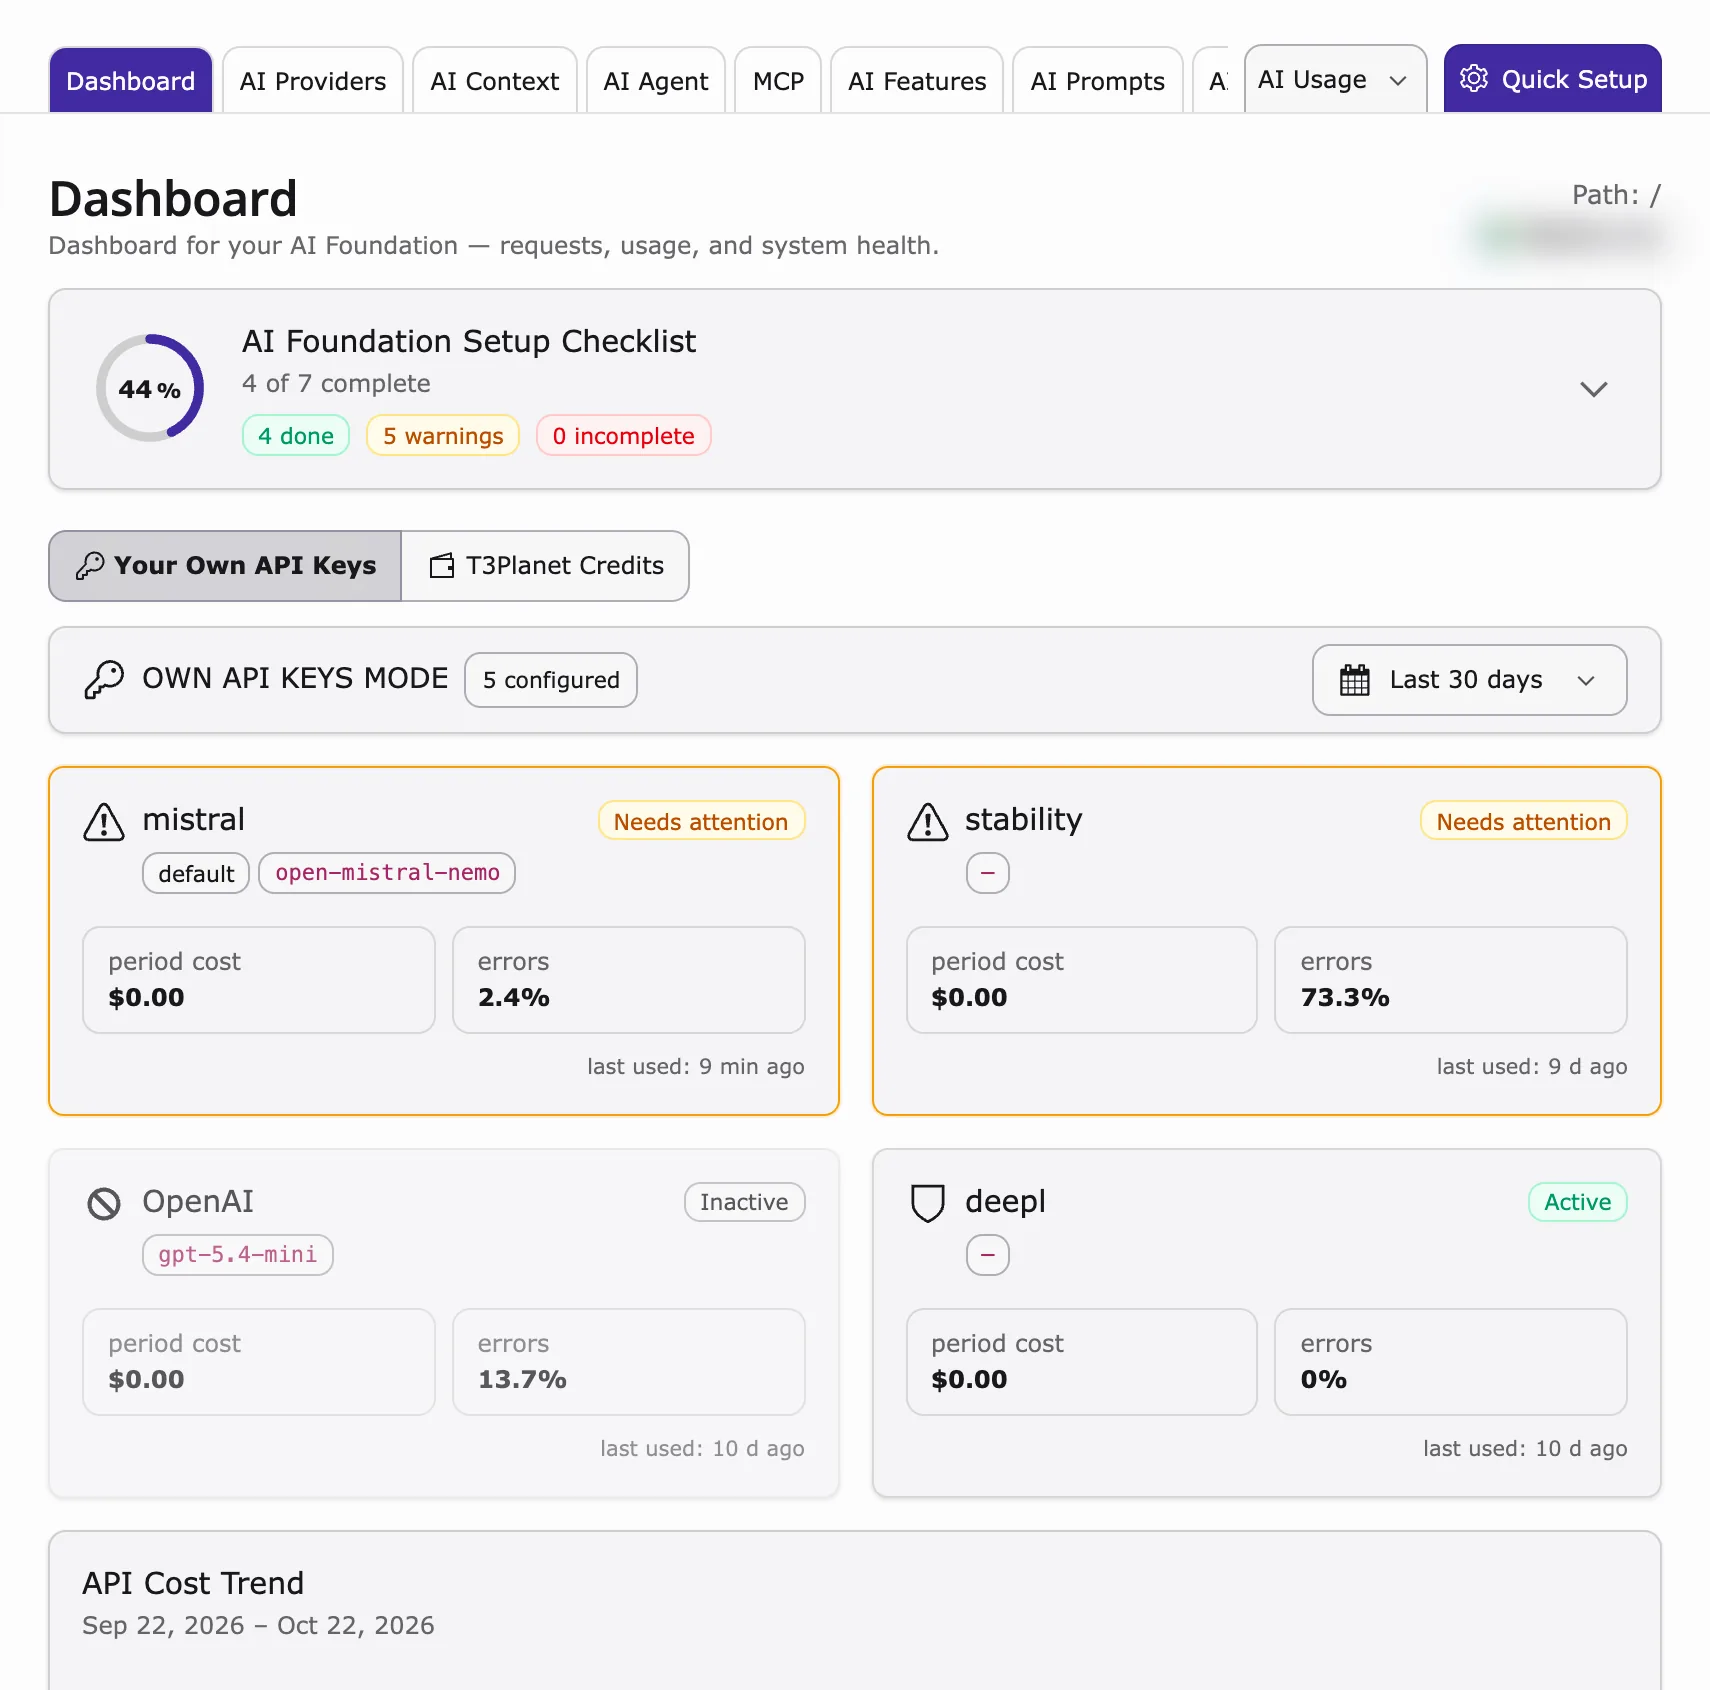This screenshot has height=1690, width=1710.
Task: Expand the AI Foundation Setup Checklist
Action: pyautogui.click(x=1594, y=389)
